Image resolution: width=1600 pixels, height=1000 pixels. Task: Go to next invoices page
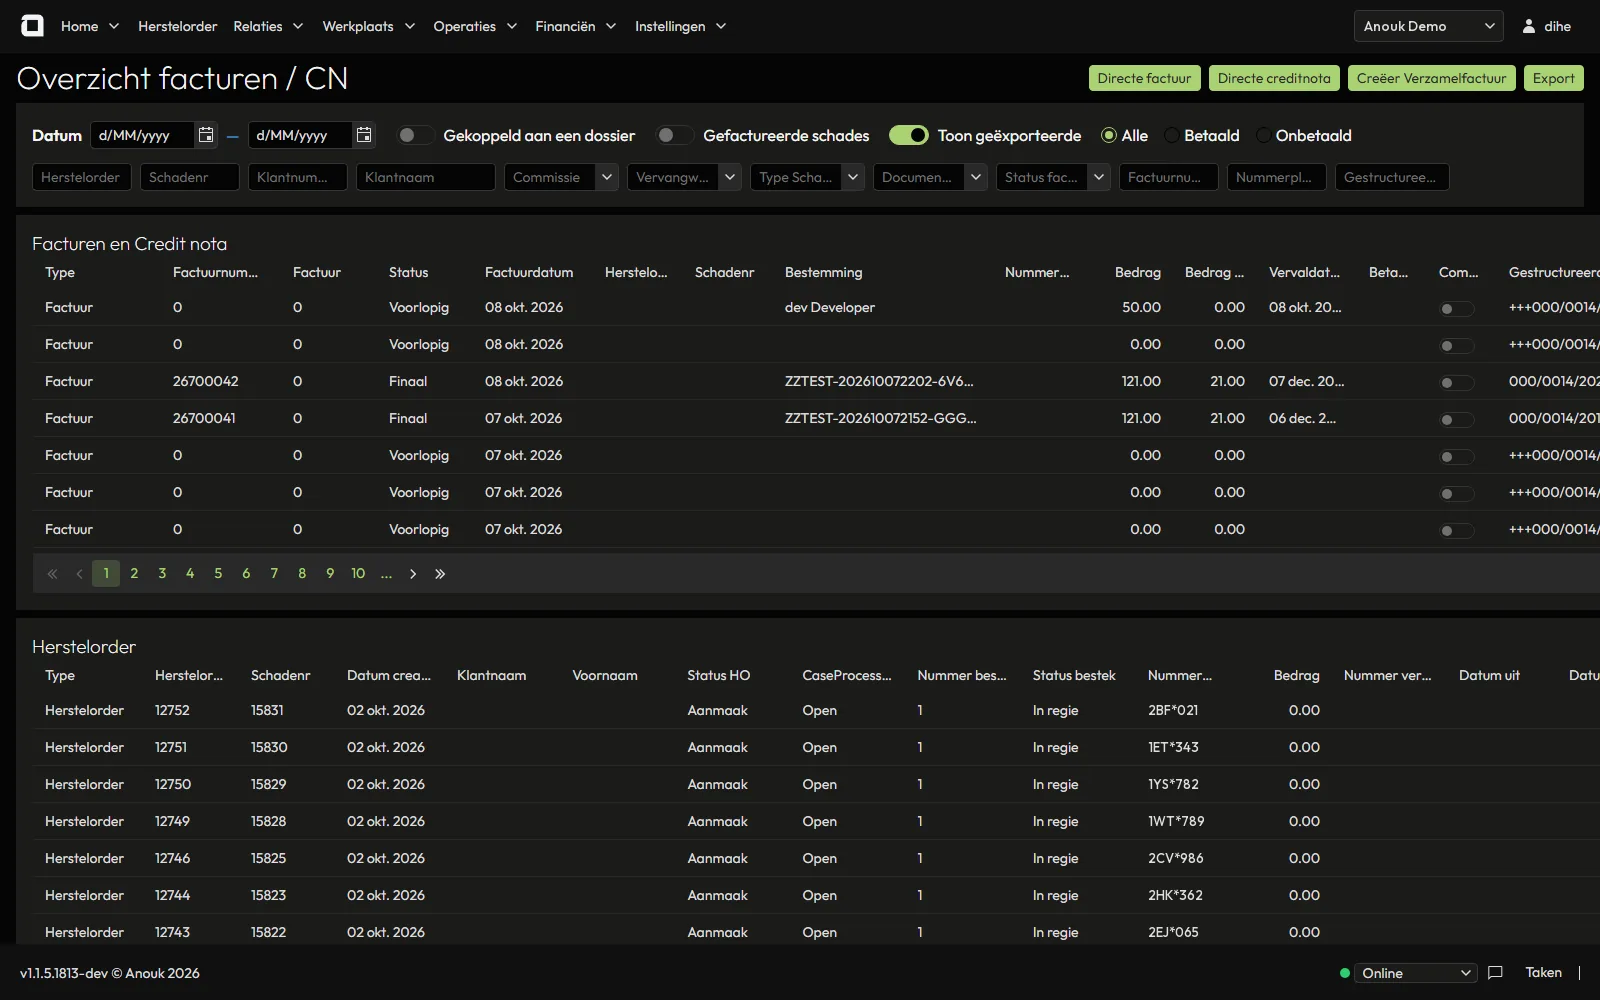(x=413, y=574)
